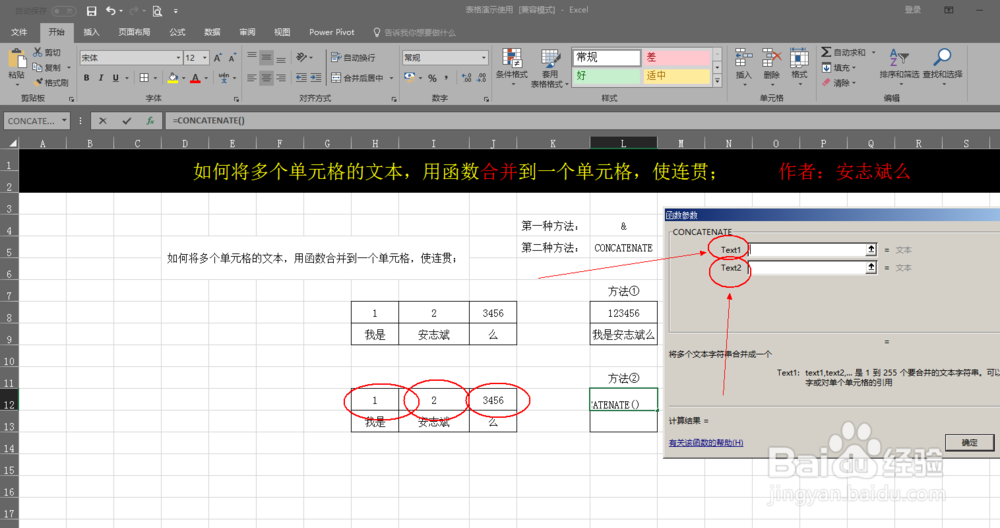
Task: Click 登录 sign-in button
Action: [913, 10]
